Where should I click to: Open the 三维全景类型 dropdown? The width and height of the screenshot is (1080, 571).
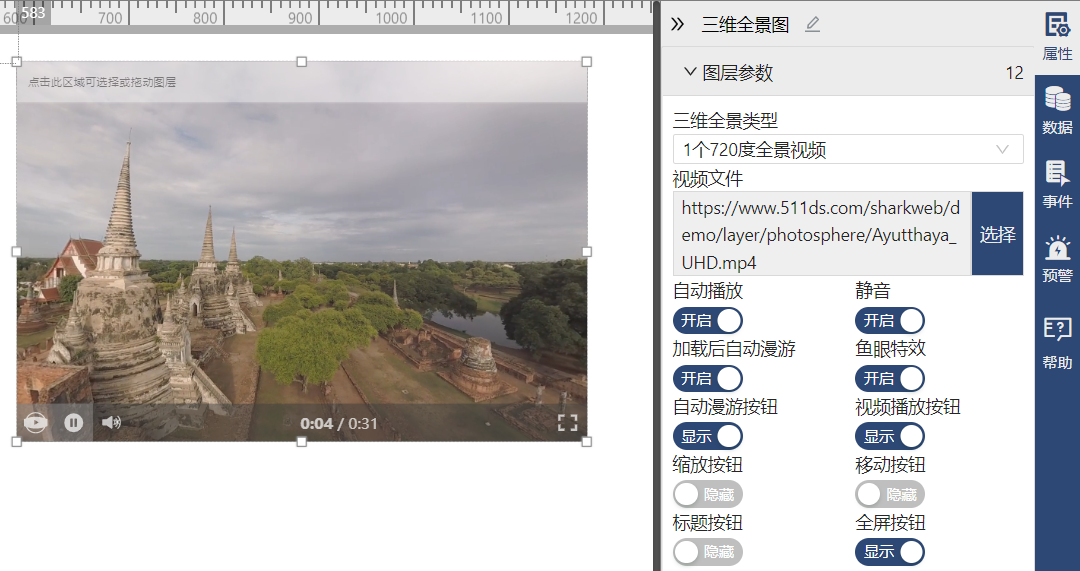847,149
